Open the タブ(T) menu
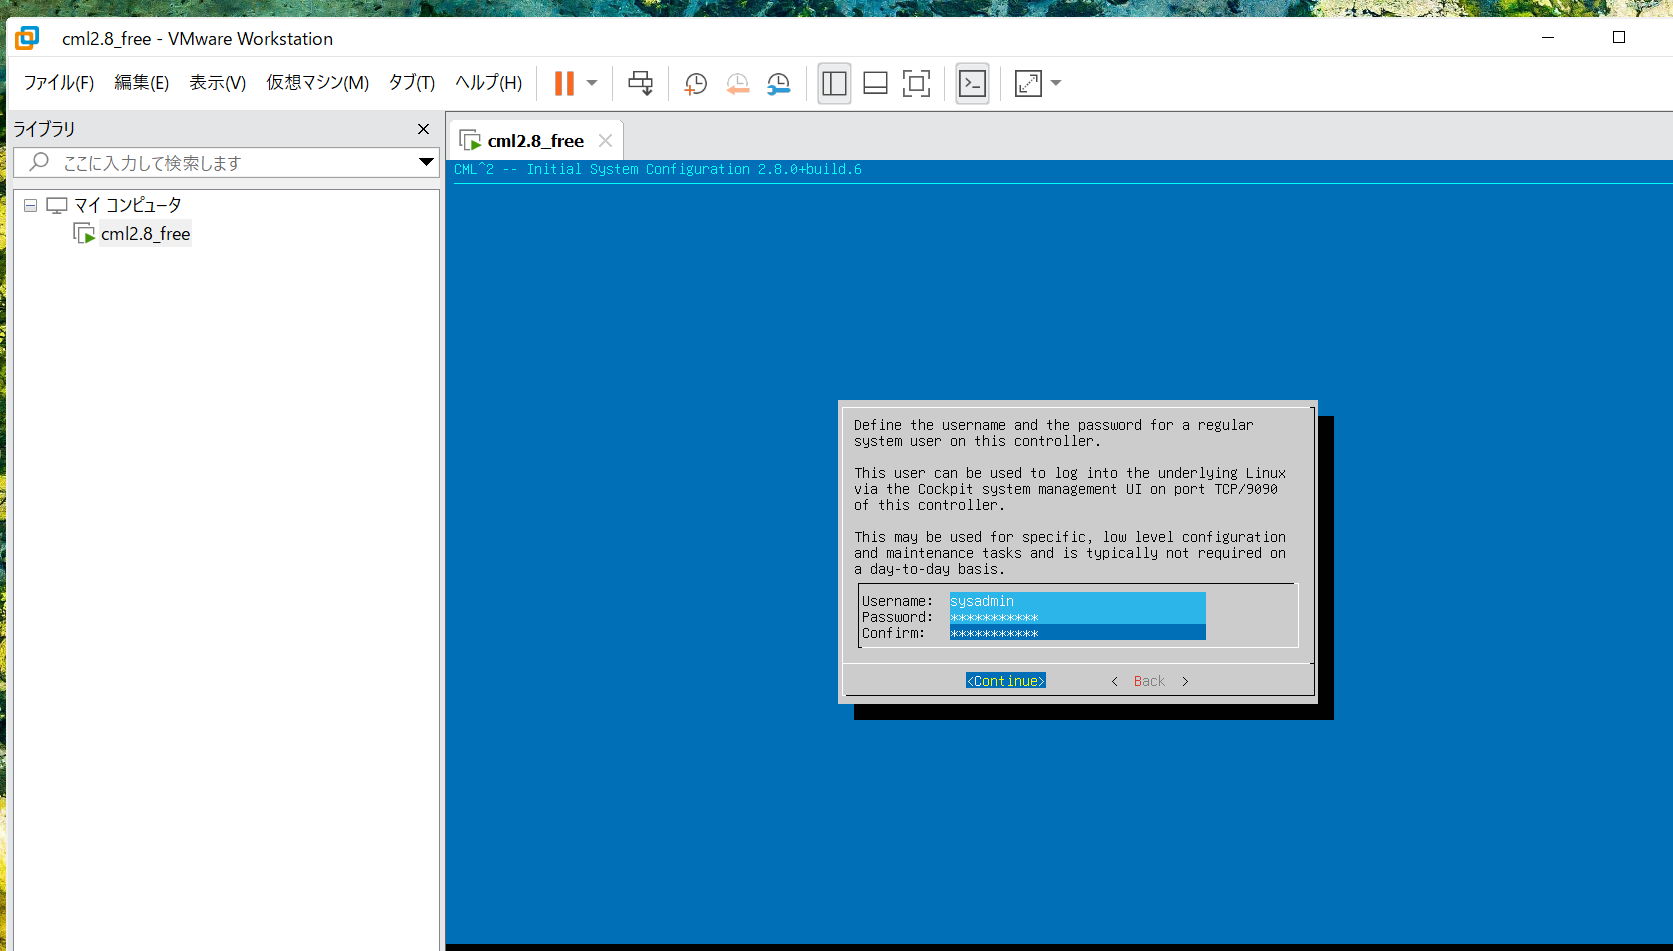1673x951 pixels. point(412,83)
